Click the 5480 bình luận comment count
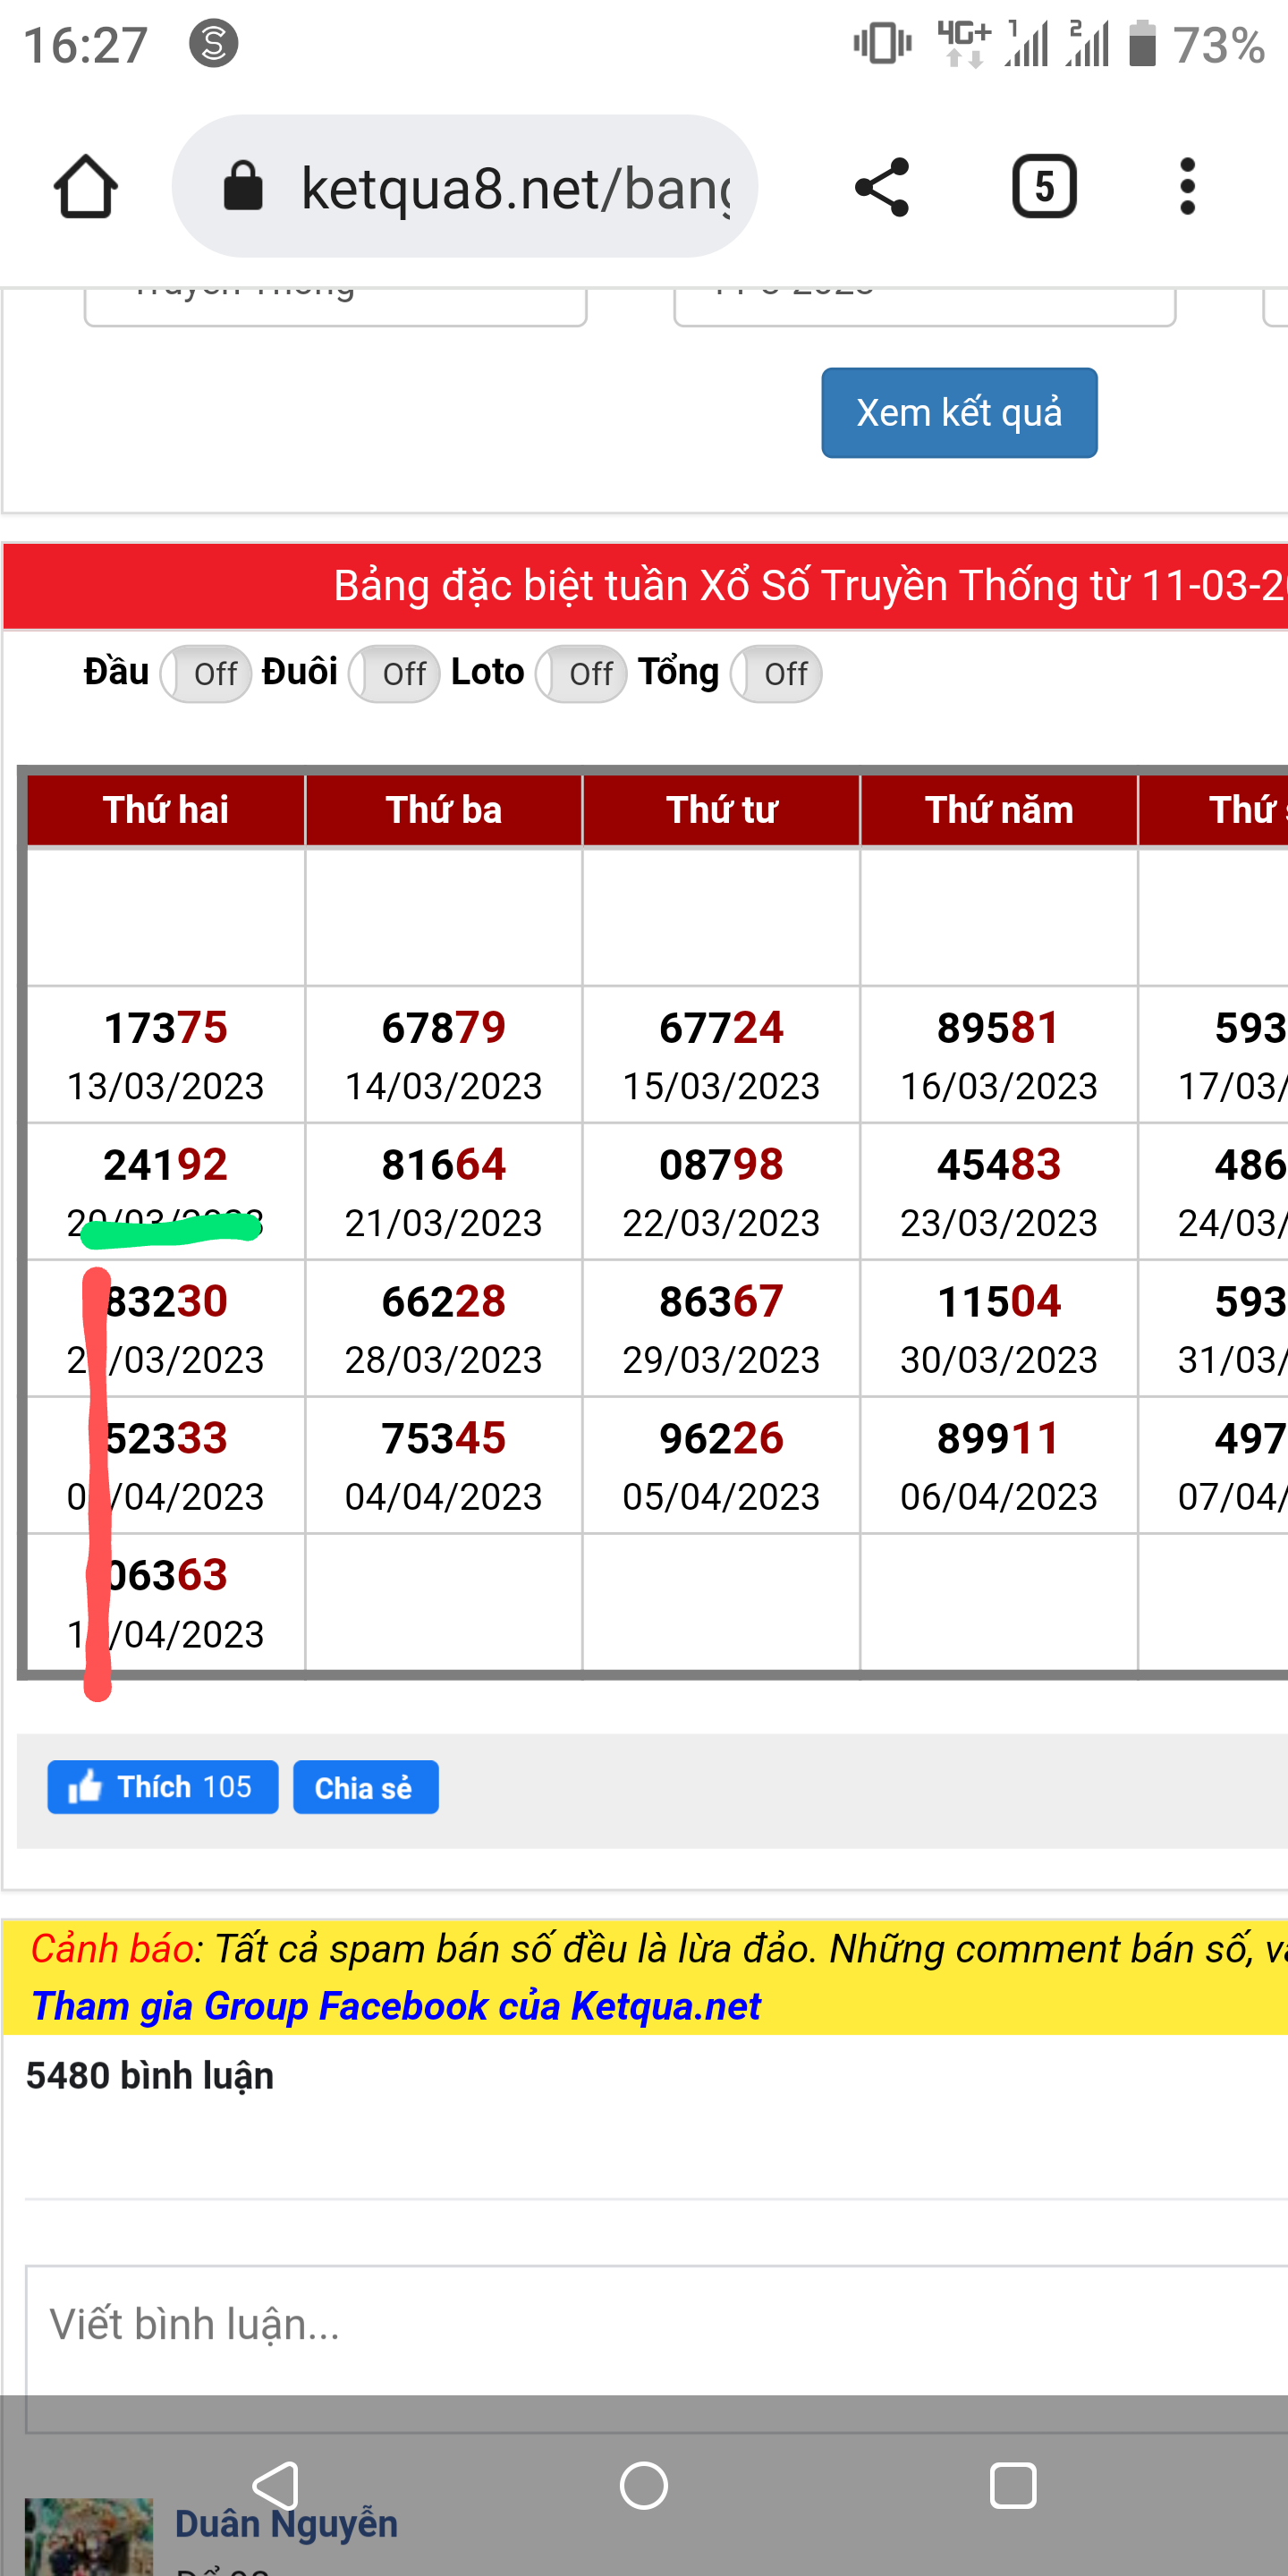This screenshot has width=1288, height=2576. click(x=150, y=2076)
